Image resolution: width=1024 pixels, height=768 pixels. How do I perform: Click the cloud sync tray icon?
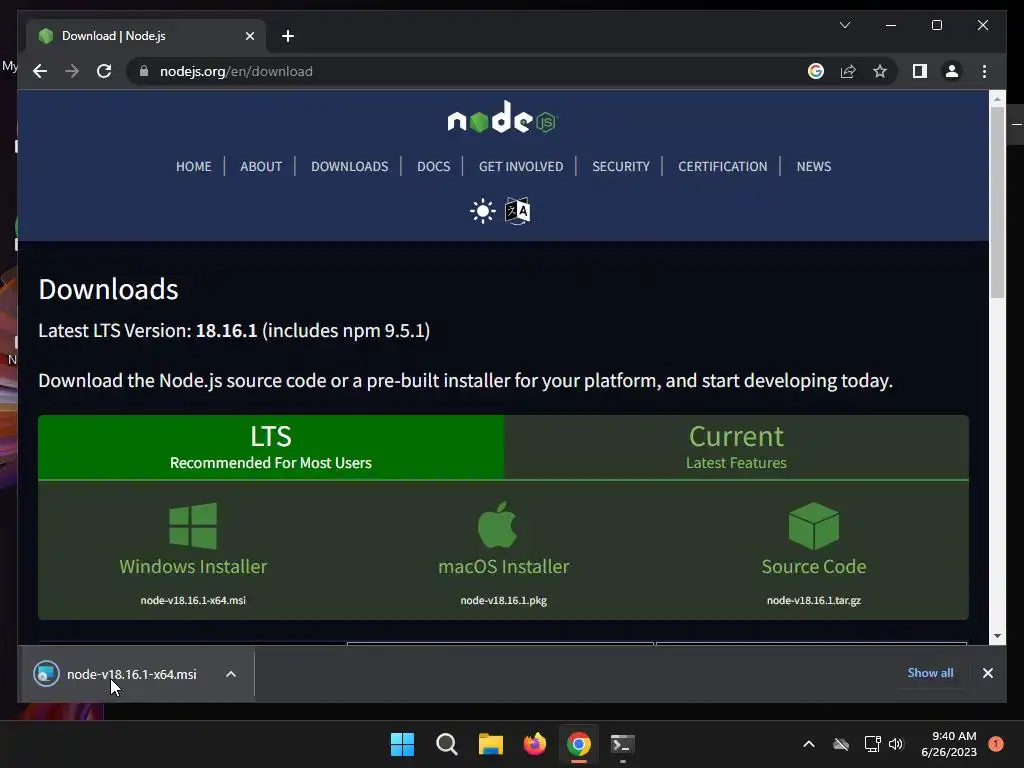click(841, 744)
